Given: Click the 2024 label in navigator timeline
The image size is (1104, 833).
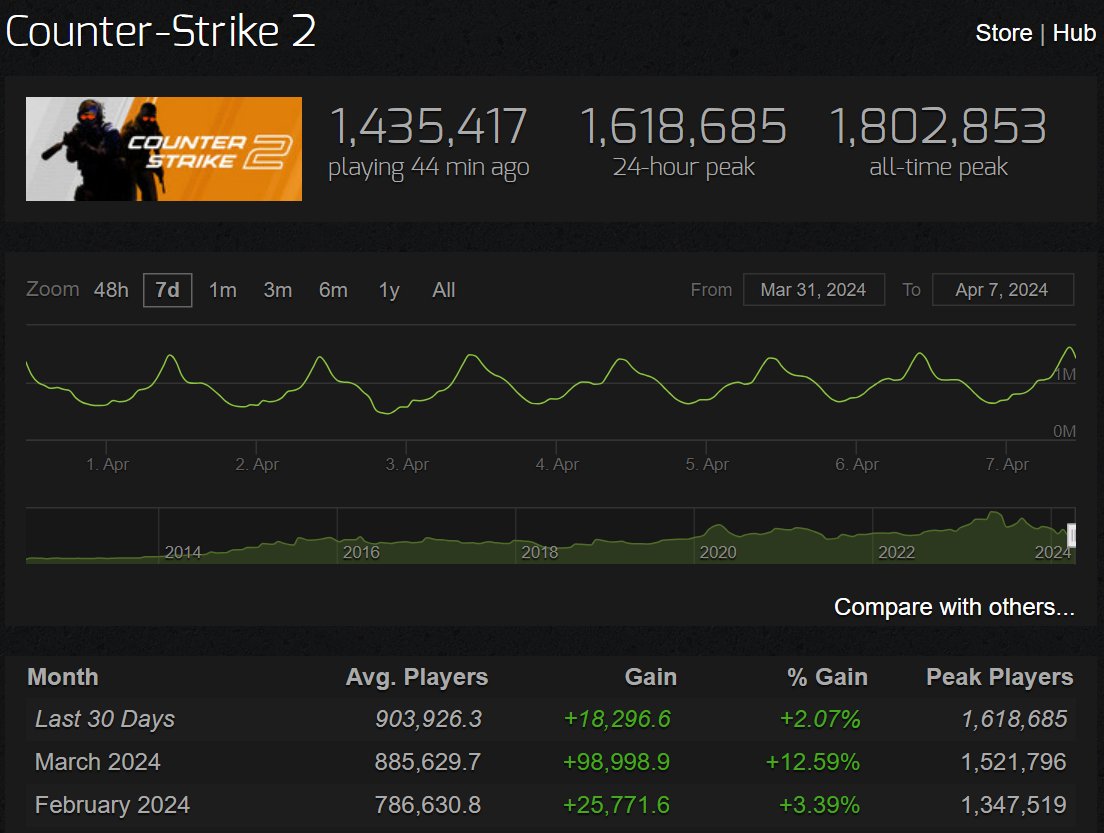Looking at the screenshot, I should pos(1053,553).
